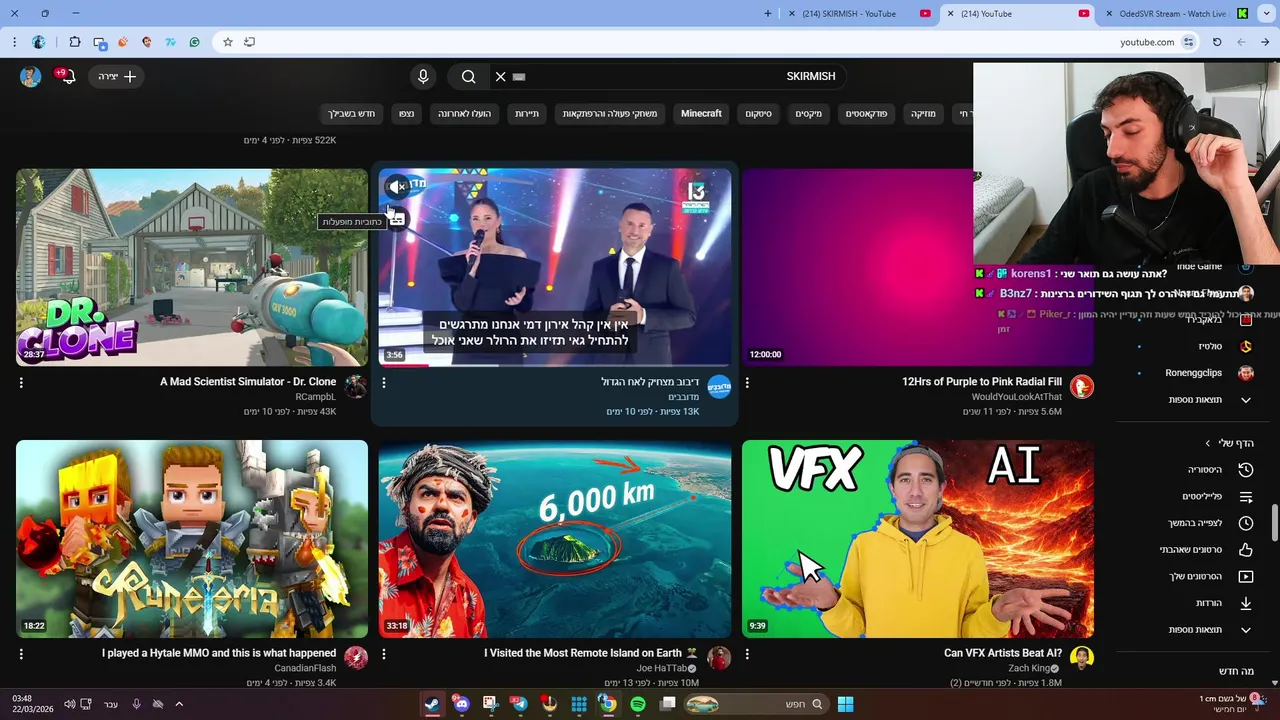1280x720 pixels.
Task: Open options menu for 12Hrs Purple video
Action: 747,383
